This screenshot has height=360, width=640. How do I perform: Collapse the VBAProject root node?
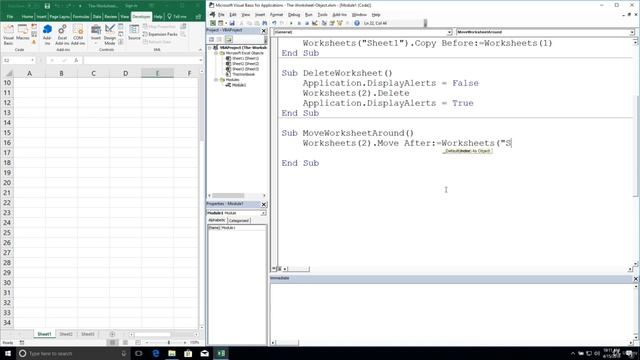(x=210, y=48)
